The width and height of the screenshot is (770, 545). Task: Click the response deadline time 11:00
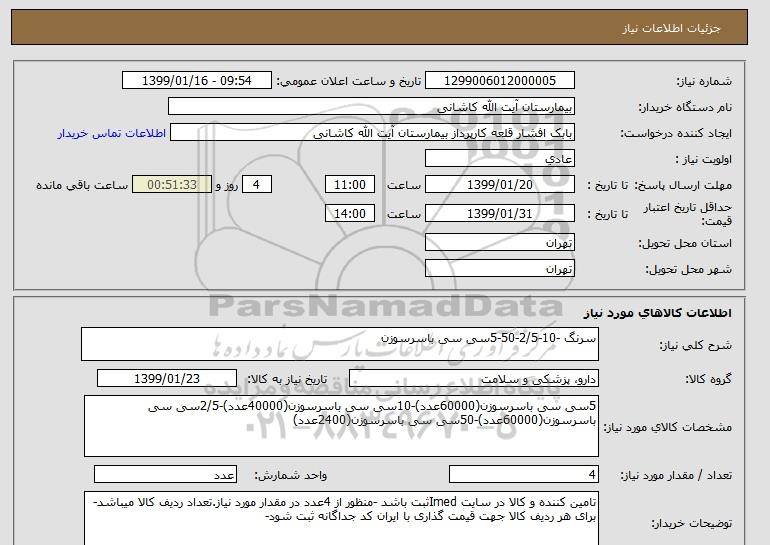350,185
